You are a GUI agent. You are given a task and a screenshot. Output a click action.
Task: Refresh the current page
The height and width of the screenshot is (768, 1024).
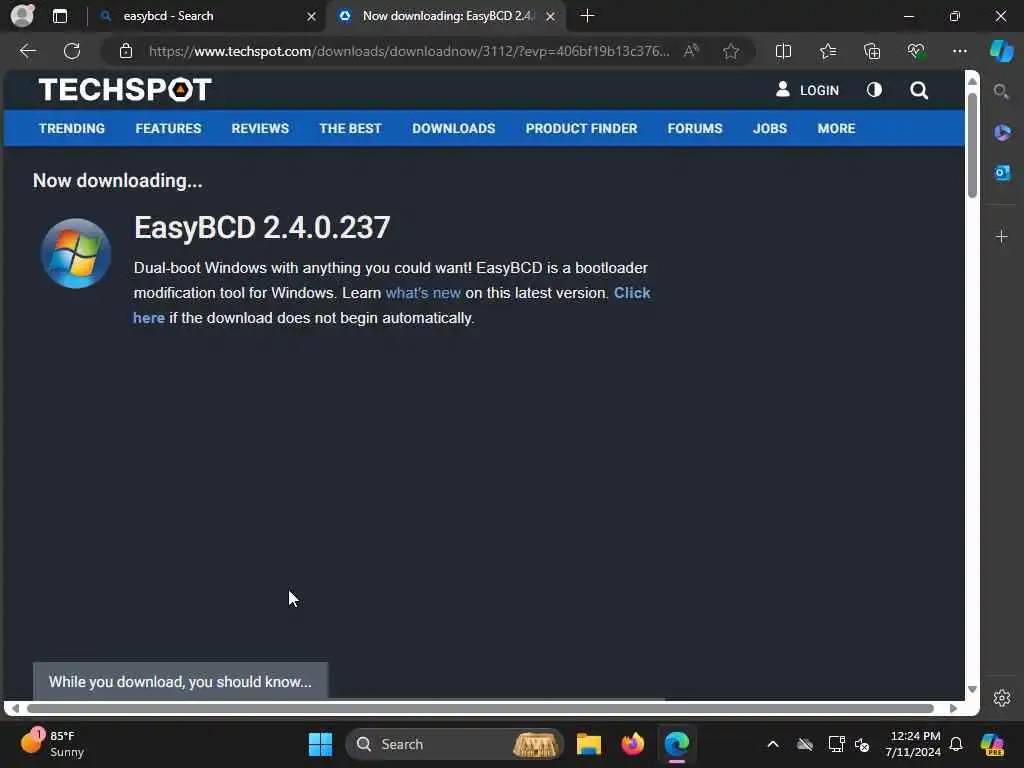tap(72, 51)
